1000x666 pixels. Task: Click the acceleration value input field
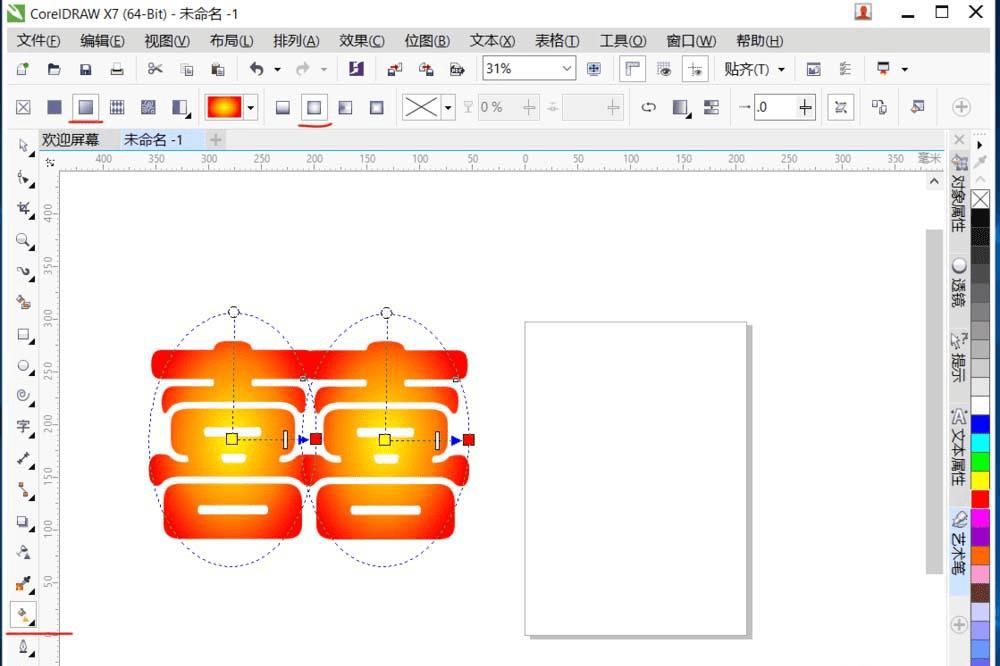[775, 107]
